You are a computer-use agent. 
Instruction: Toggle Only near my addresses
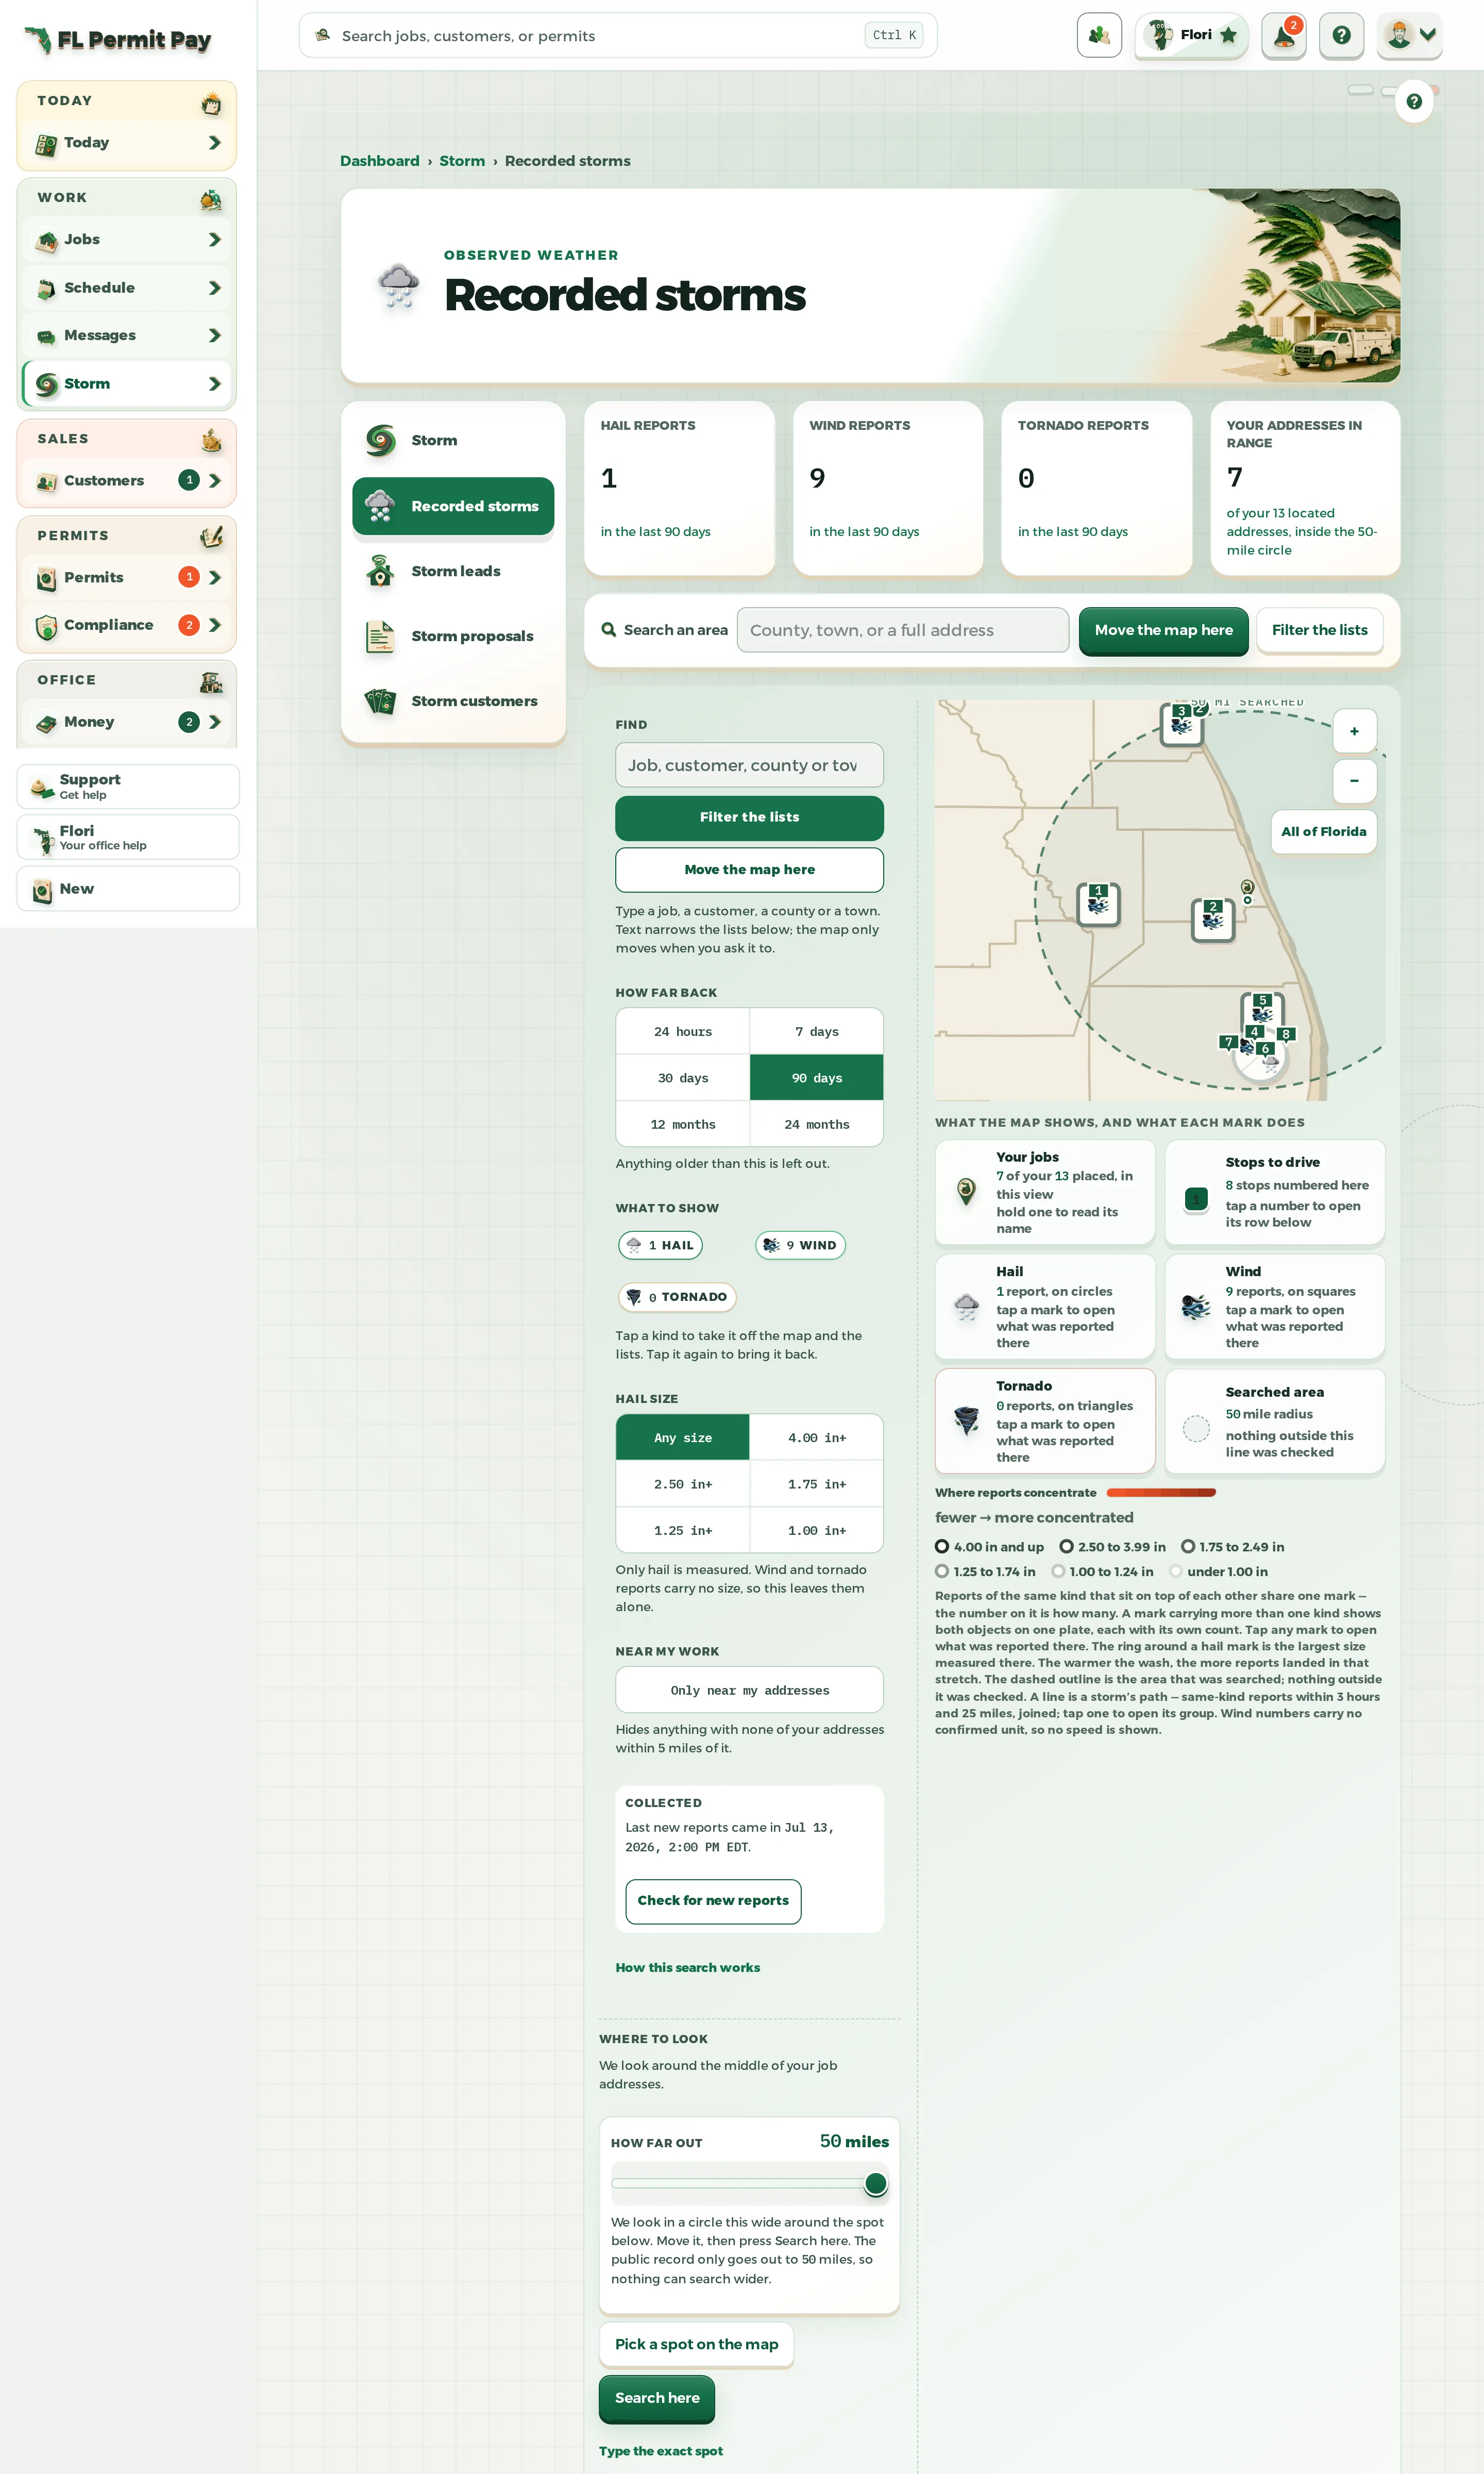749,1690
